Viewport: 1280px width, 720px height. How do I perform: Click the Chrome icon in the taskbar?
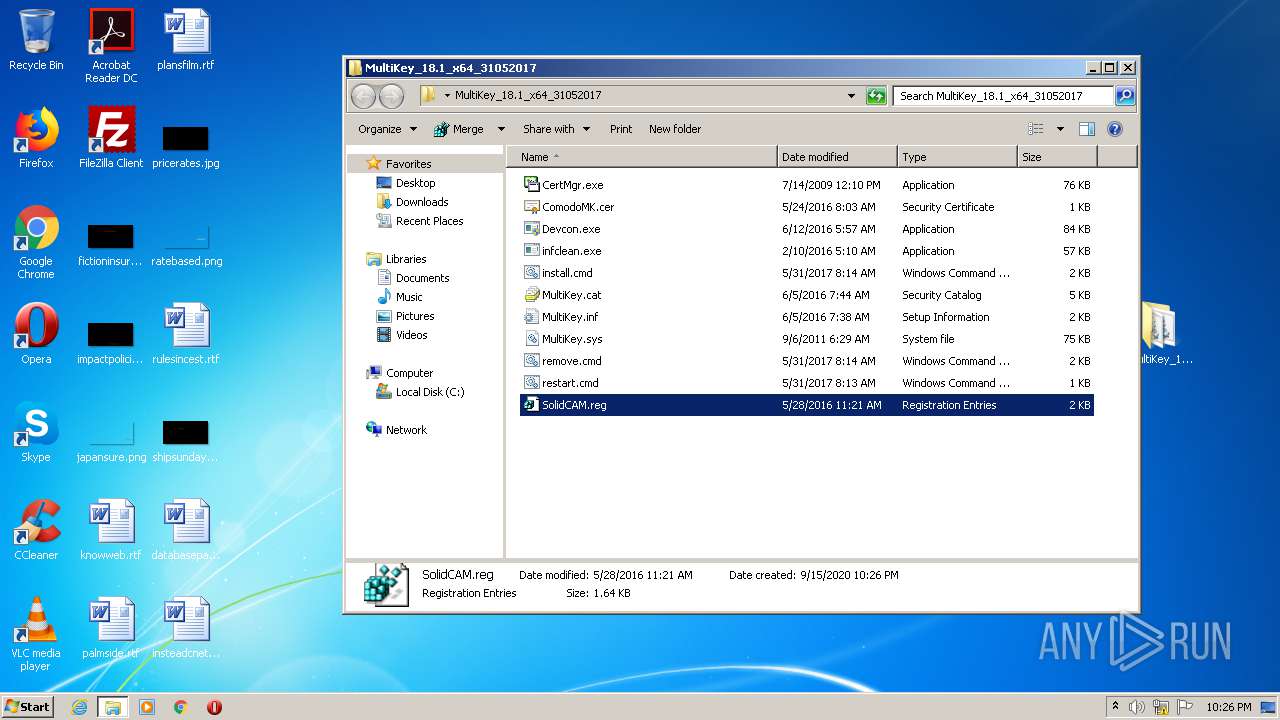coord(181,707)
